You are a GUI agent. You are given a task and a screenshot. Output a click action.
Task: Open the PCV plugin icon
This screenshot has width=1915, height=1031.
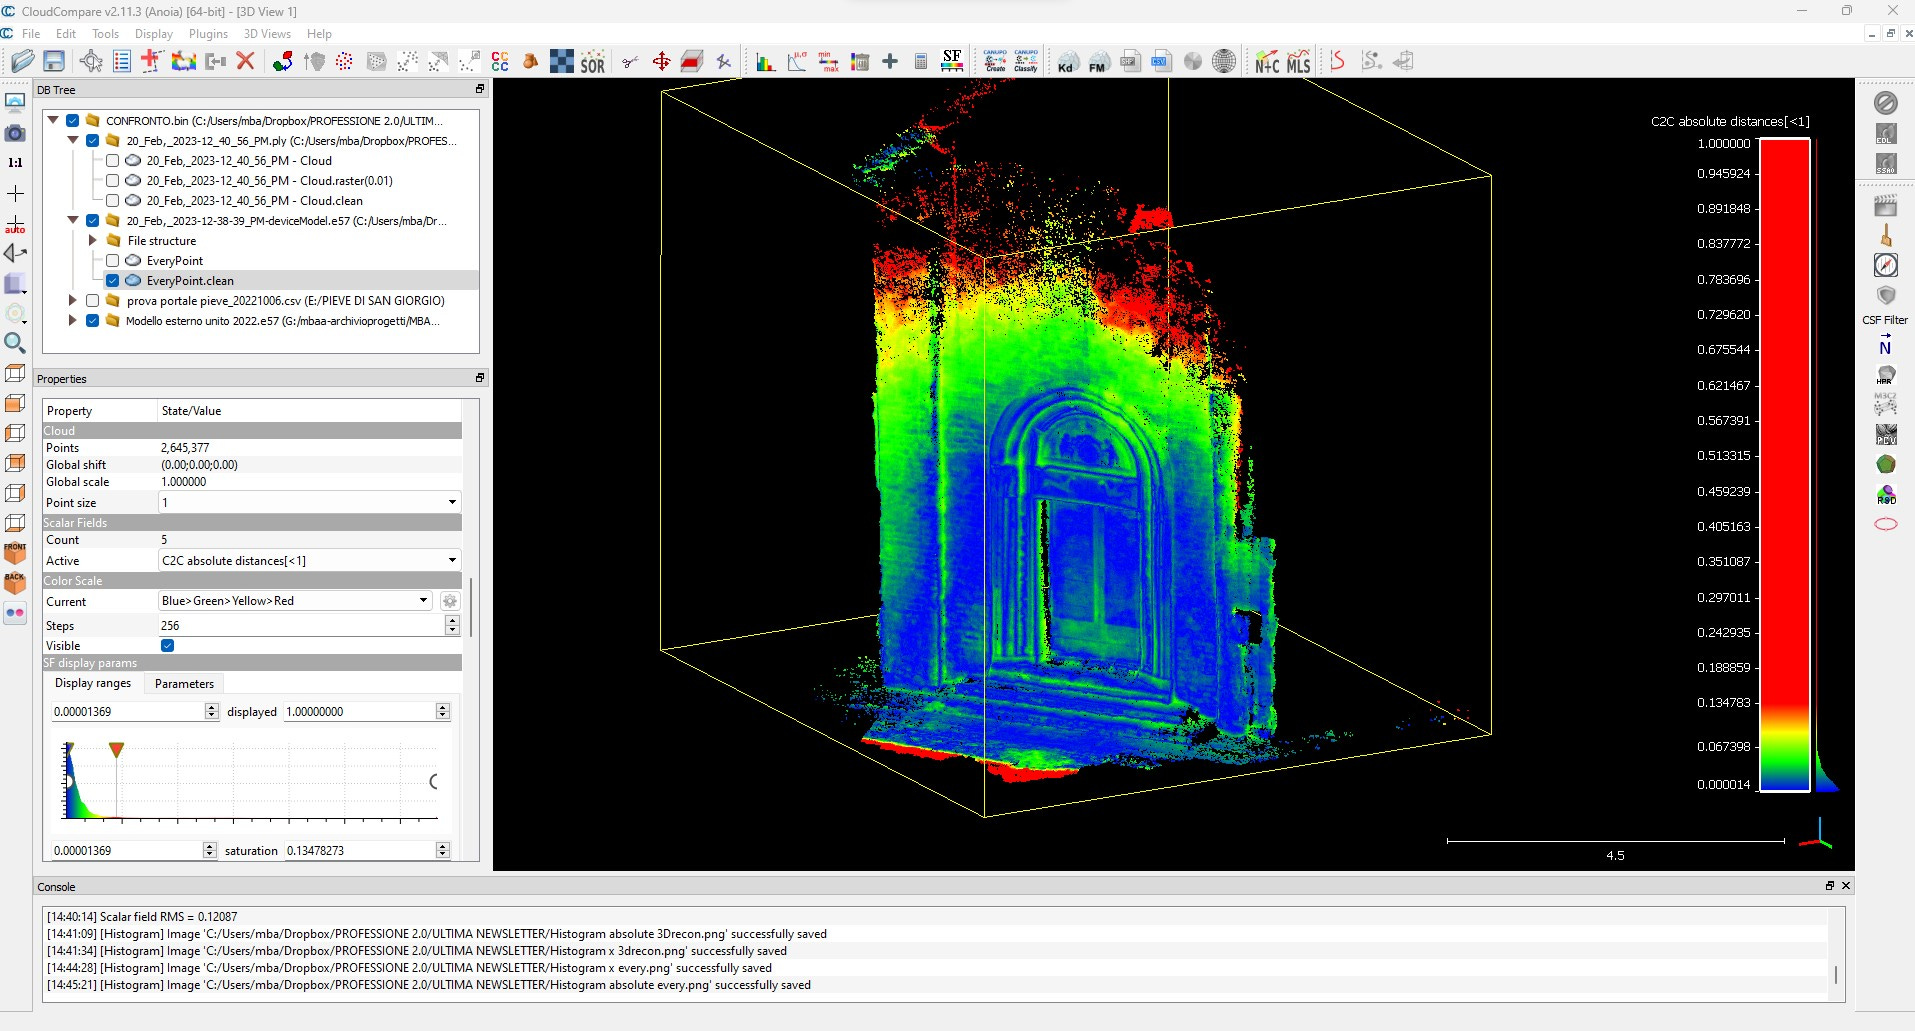click(x=1886, y=435)
